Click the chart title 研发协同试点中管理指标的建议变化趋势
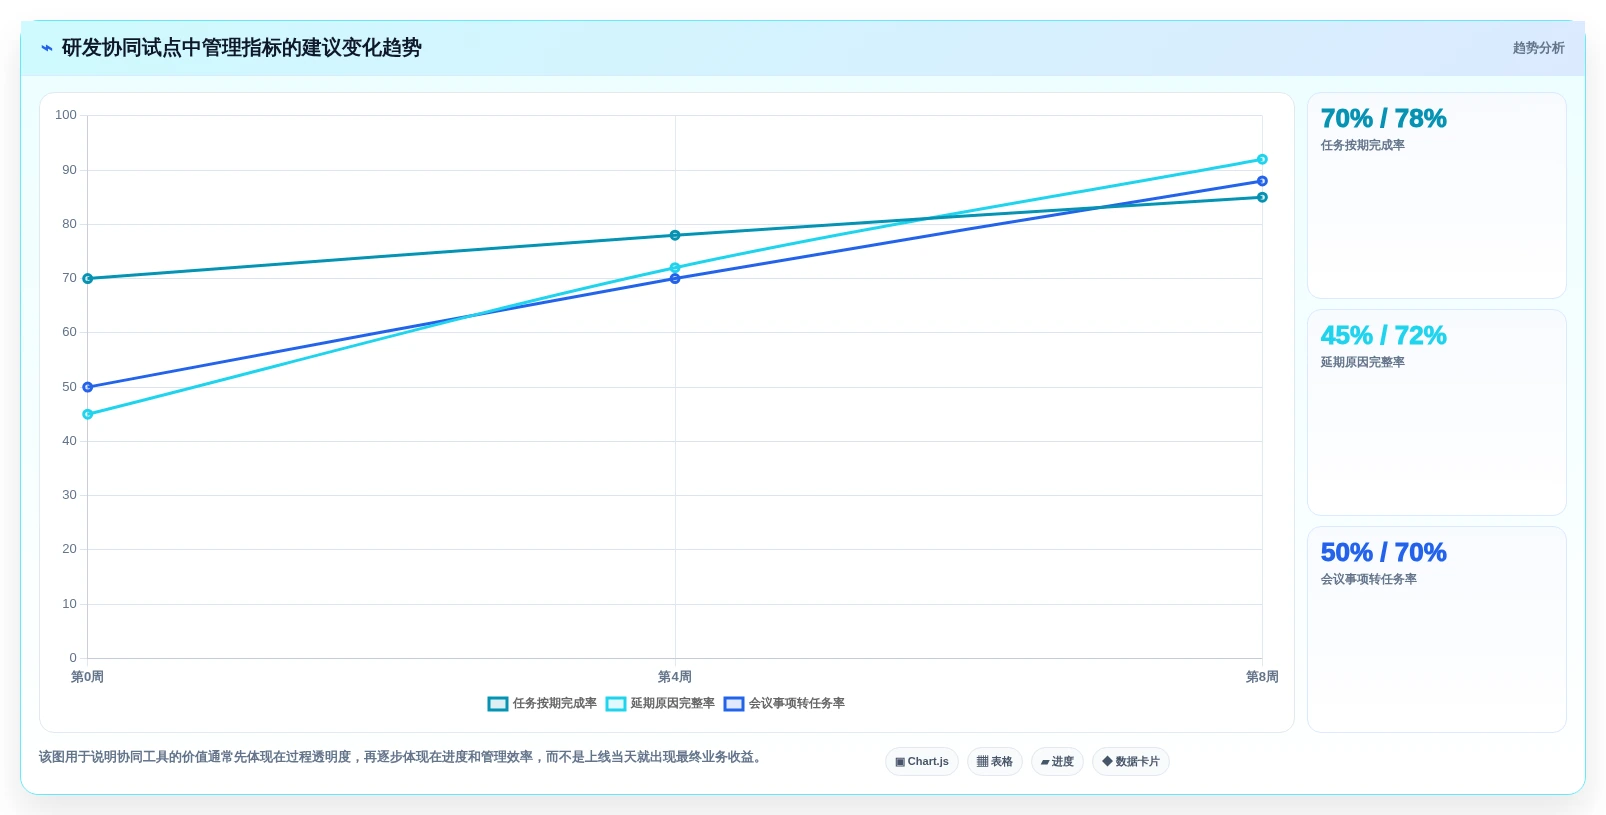 pyautogui.click(x=242, y=48)
